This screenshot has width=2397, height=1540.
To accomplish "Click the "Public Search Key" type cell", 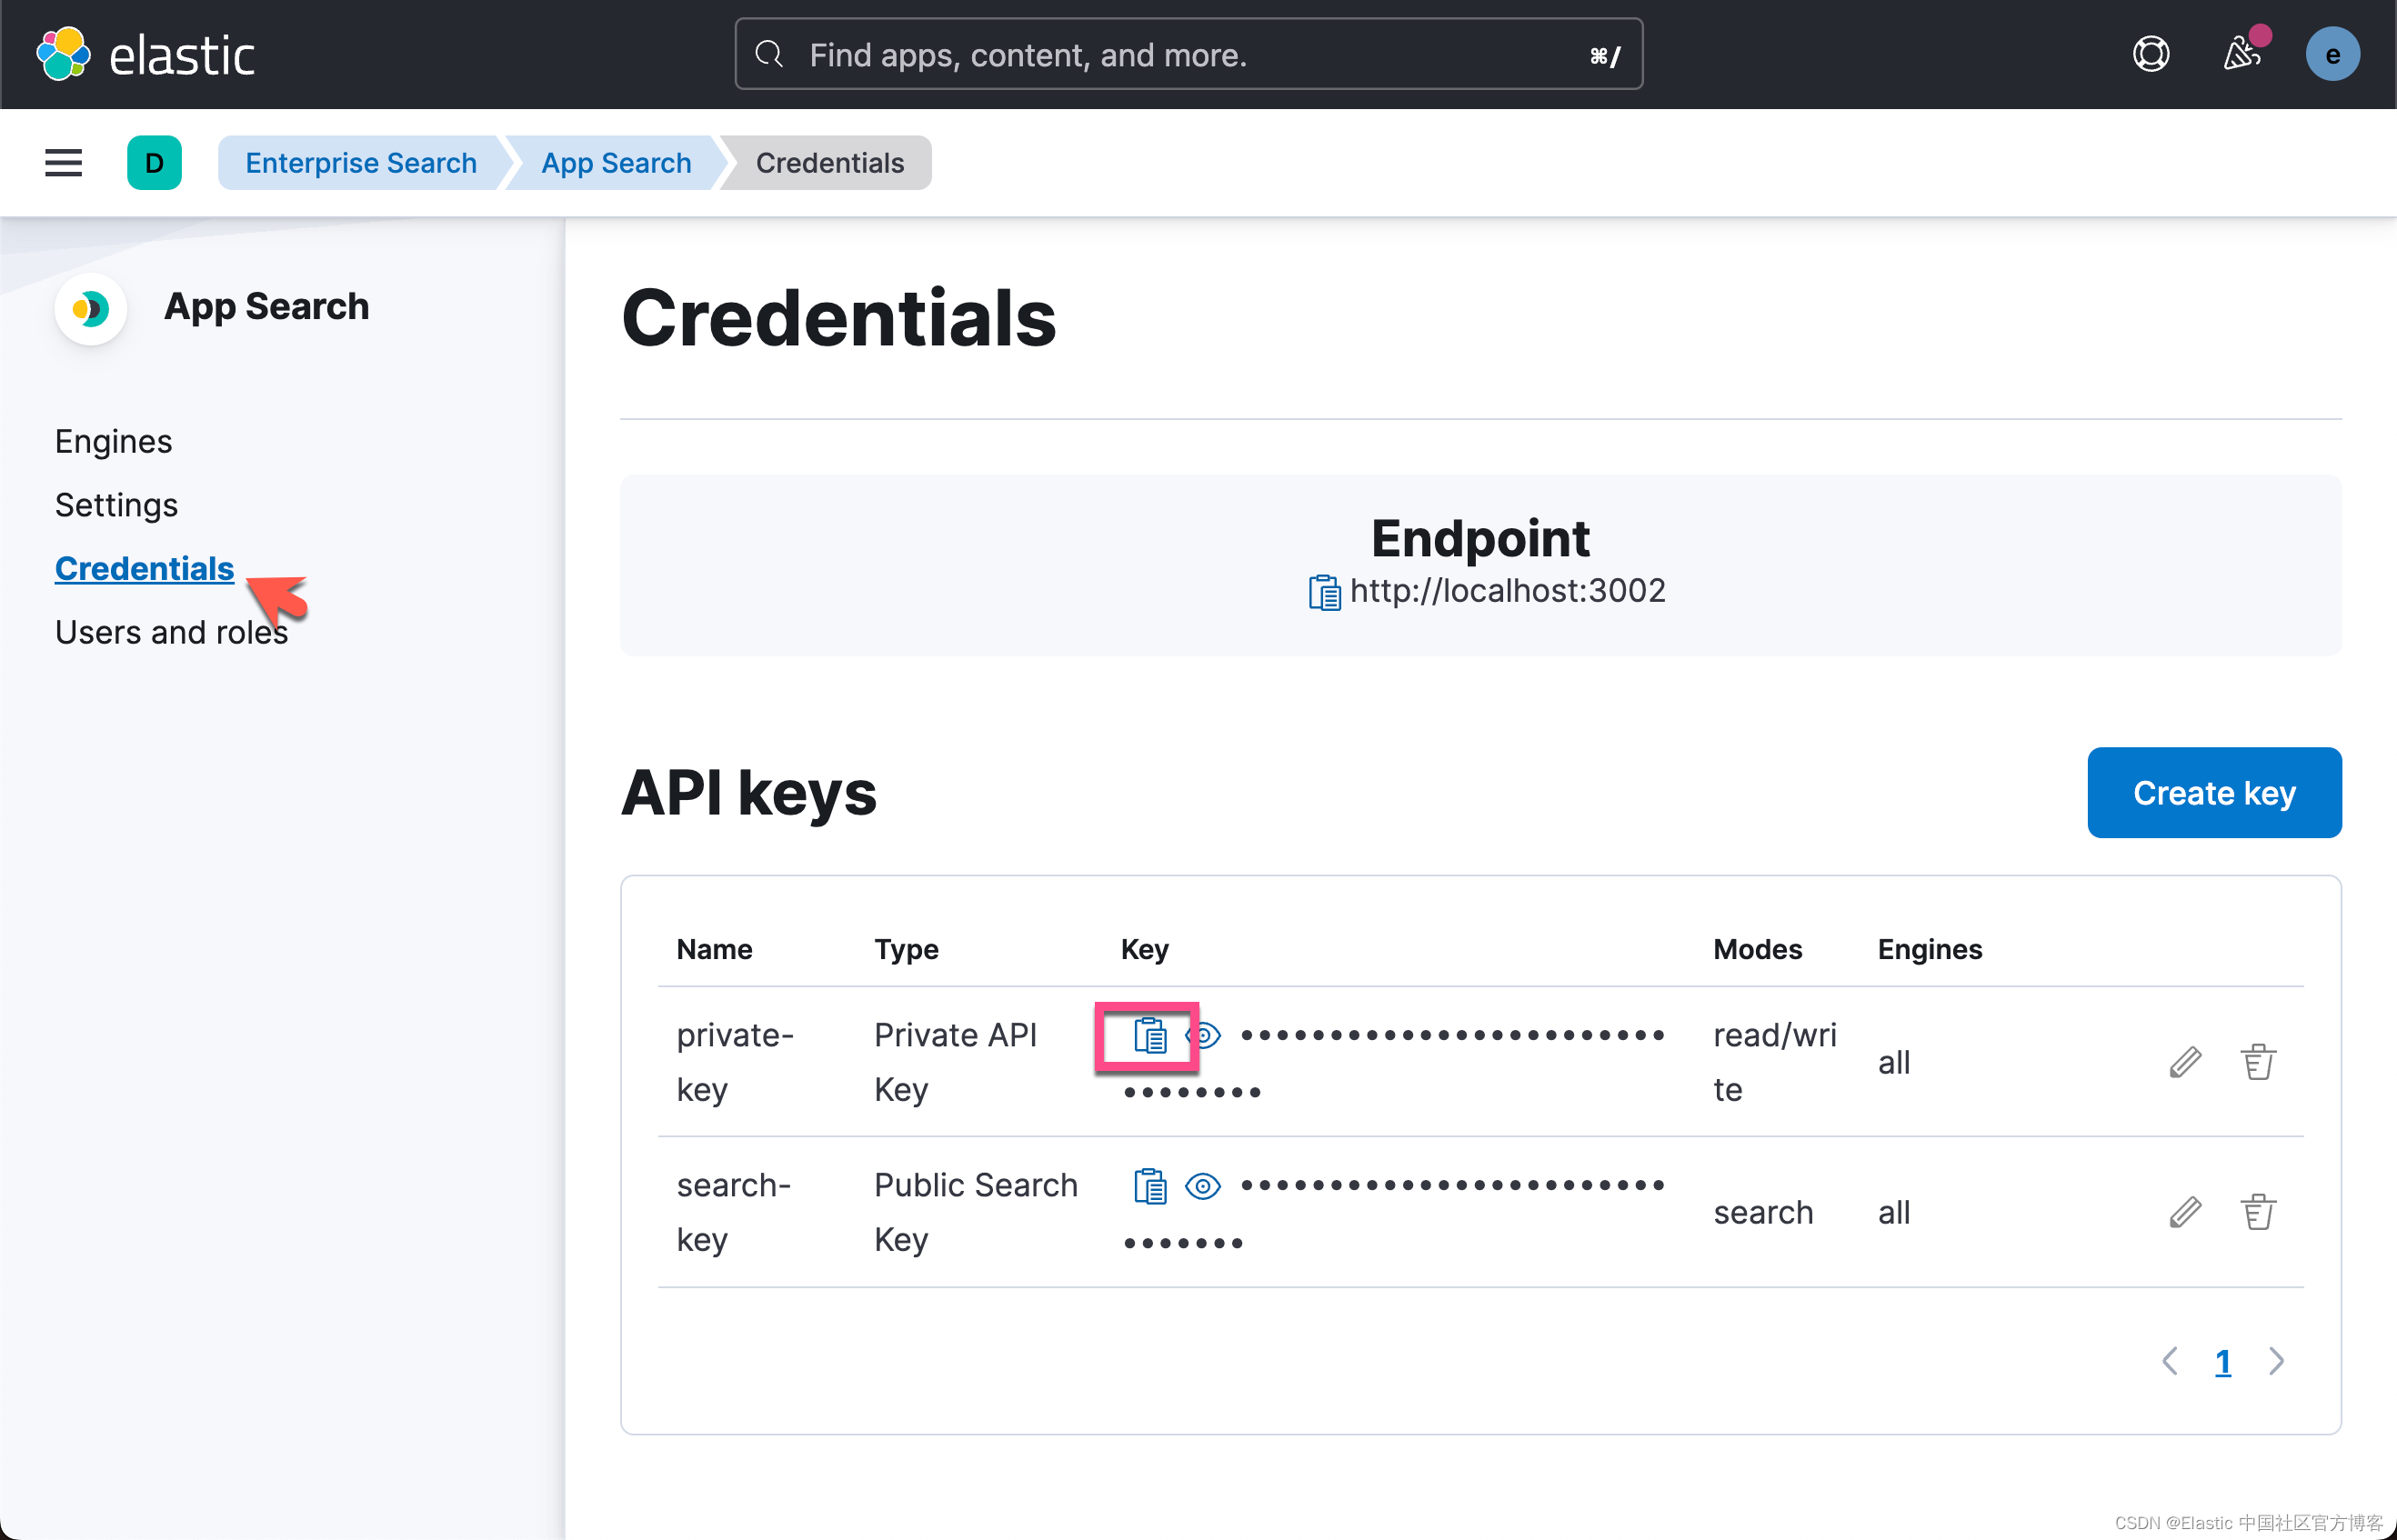I will pyautogui.click(x=976, y=1212).
